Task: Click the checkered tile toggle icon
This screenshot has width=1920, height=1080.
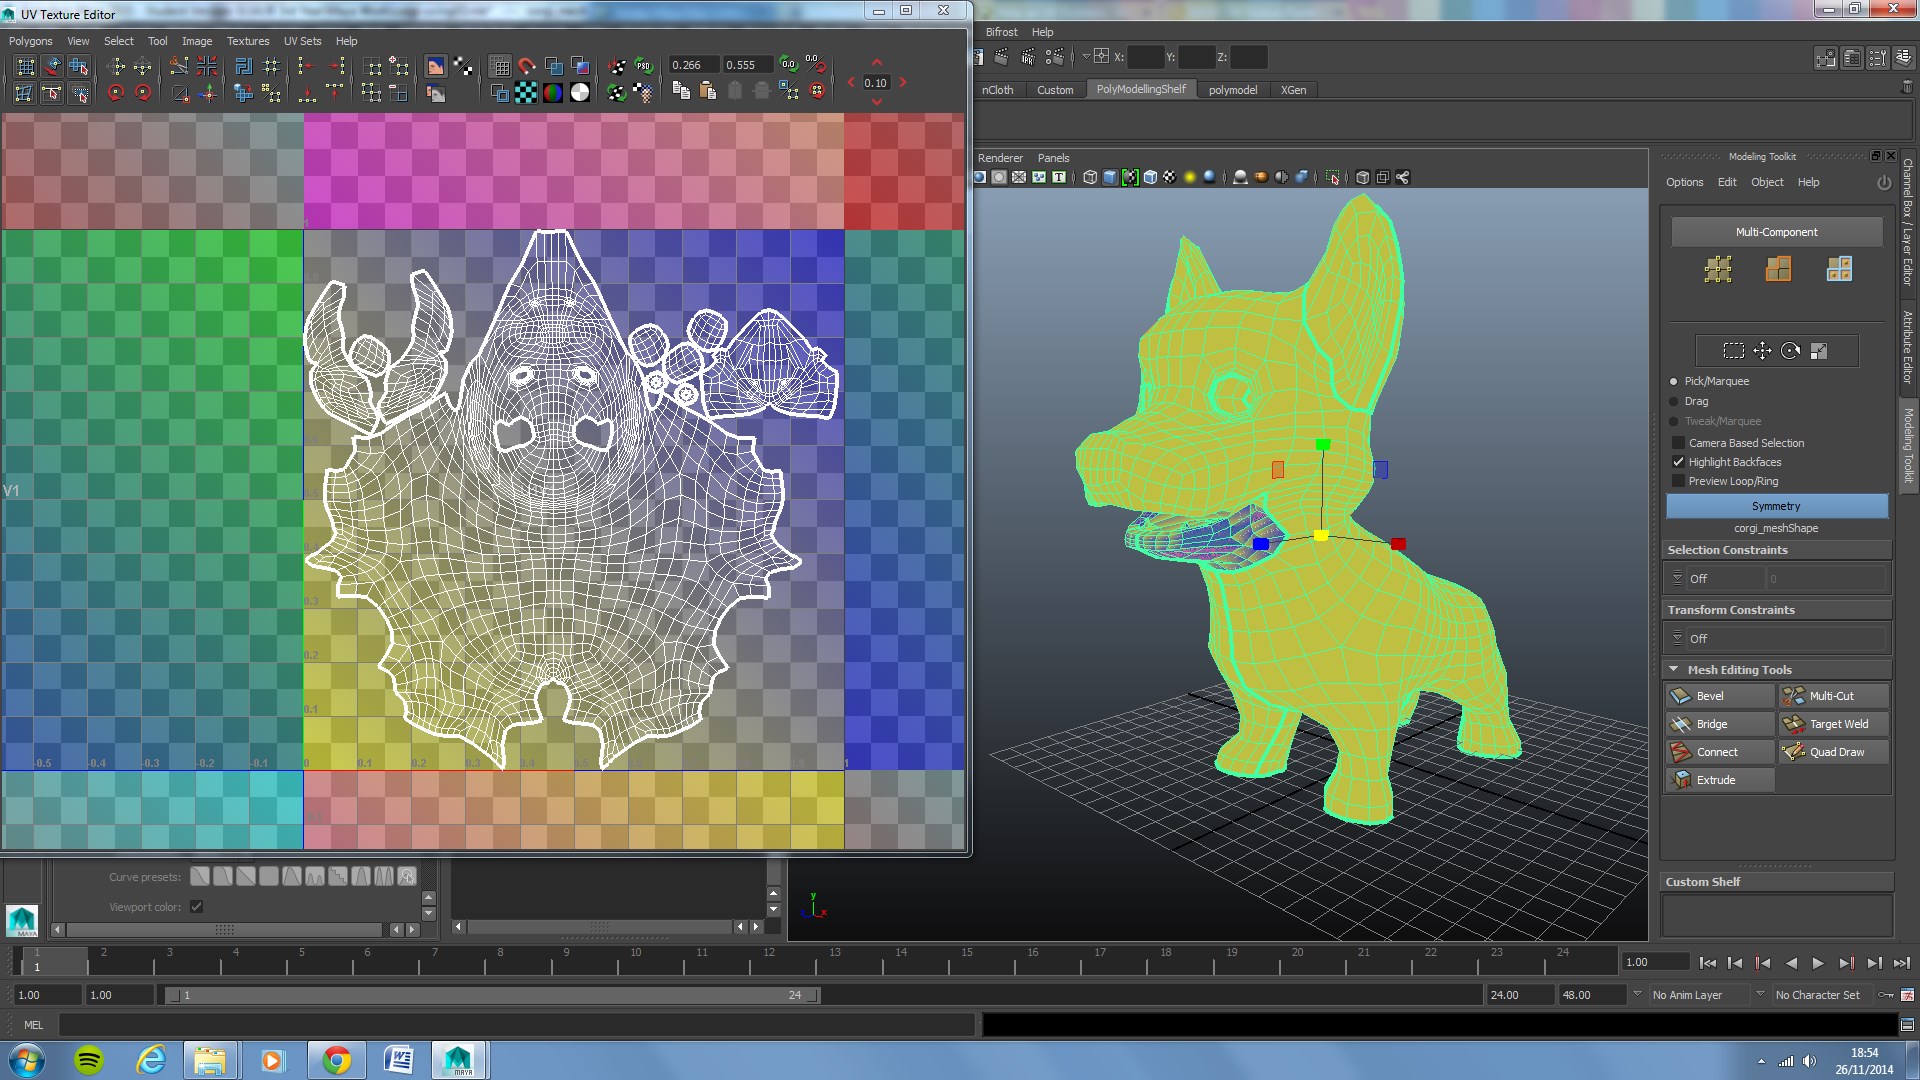Action: (x=463, y=66)
